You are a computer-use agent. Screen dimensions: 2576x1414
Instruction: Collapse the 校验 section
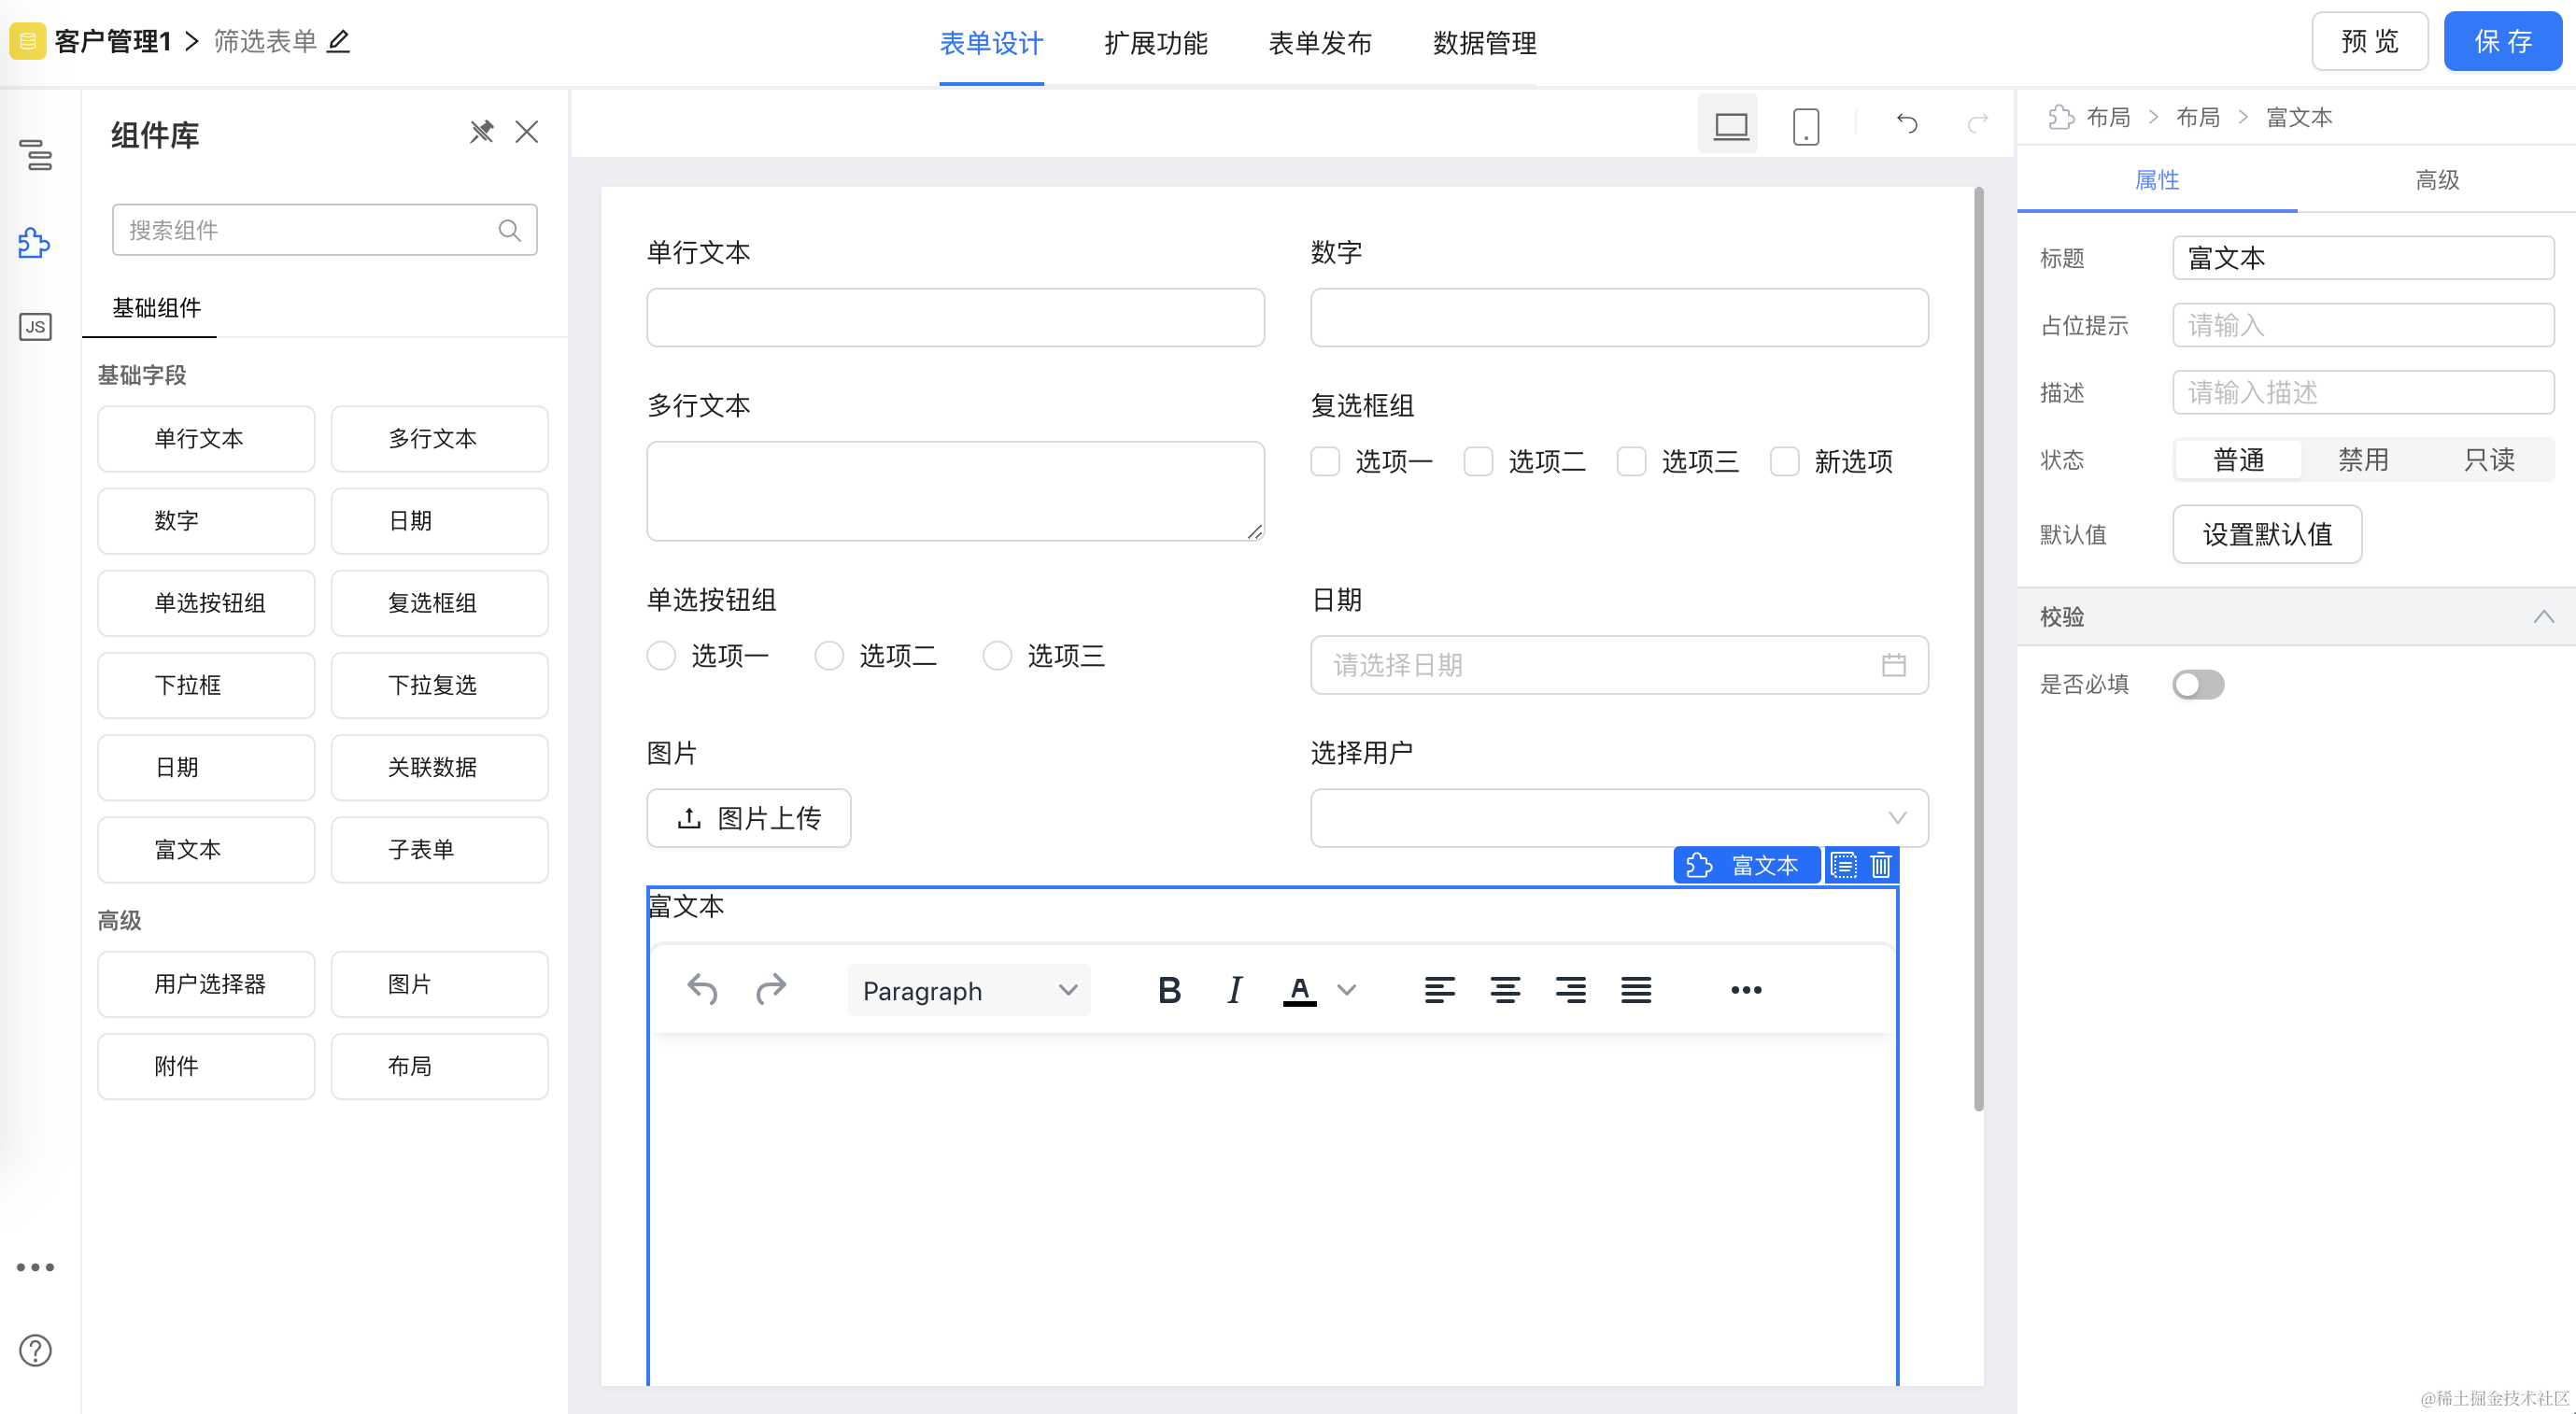click(2543, 616)
